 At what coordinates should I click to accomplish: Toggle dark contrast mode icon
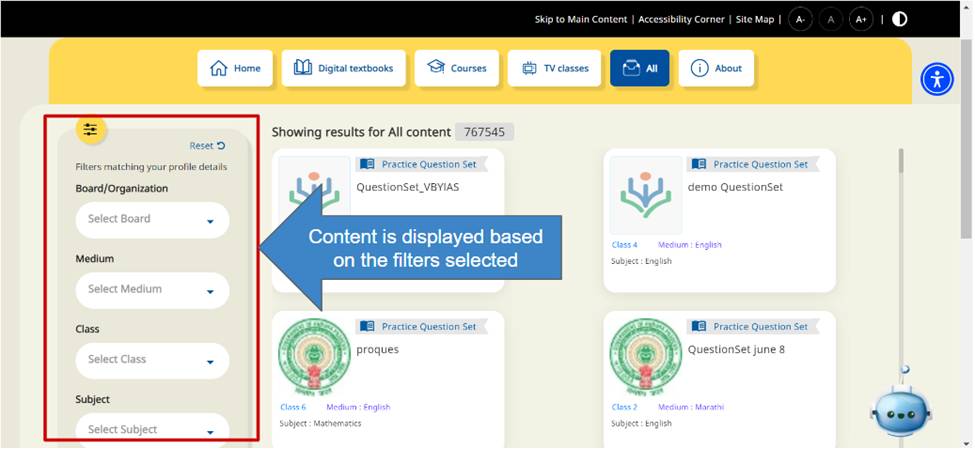900,19
